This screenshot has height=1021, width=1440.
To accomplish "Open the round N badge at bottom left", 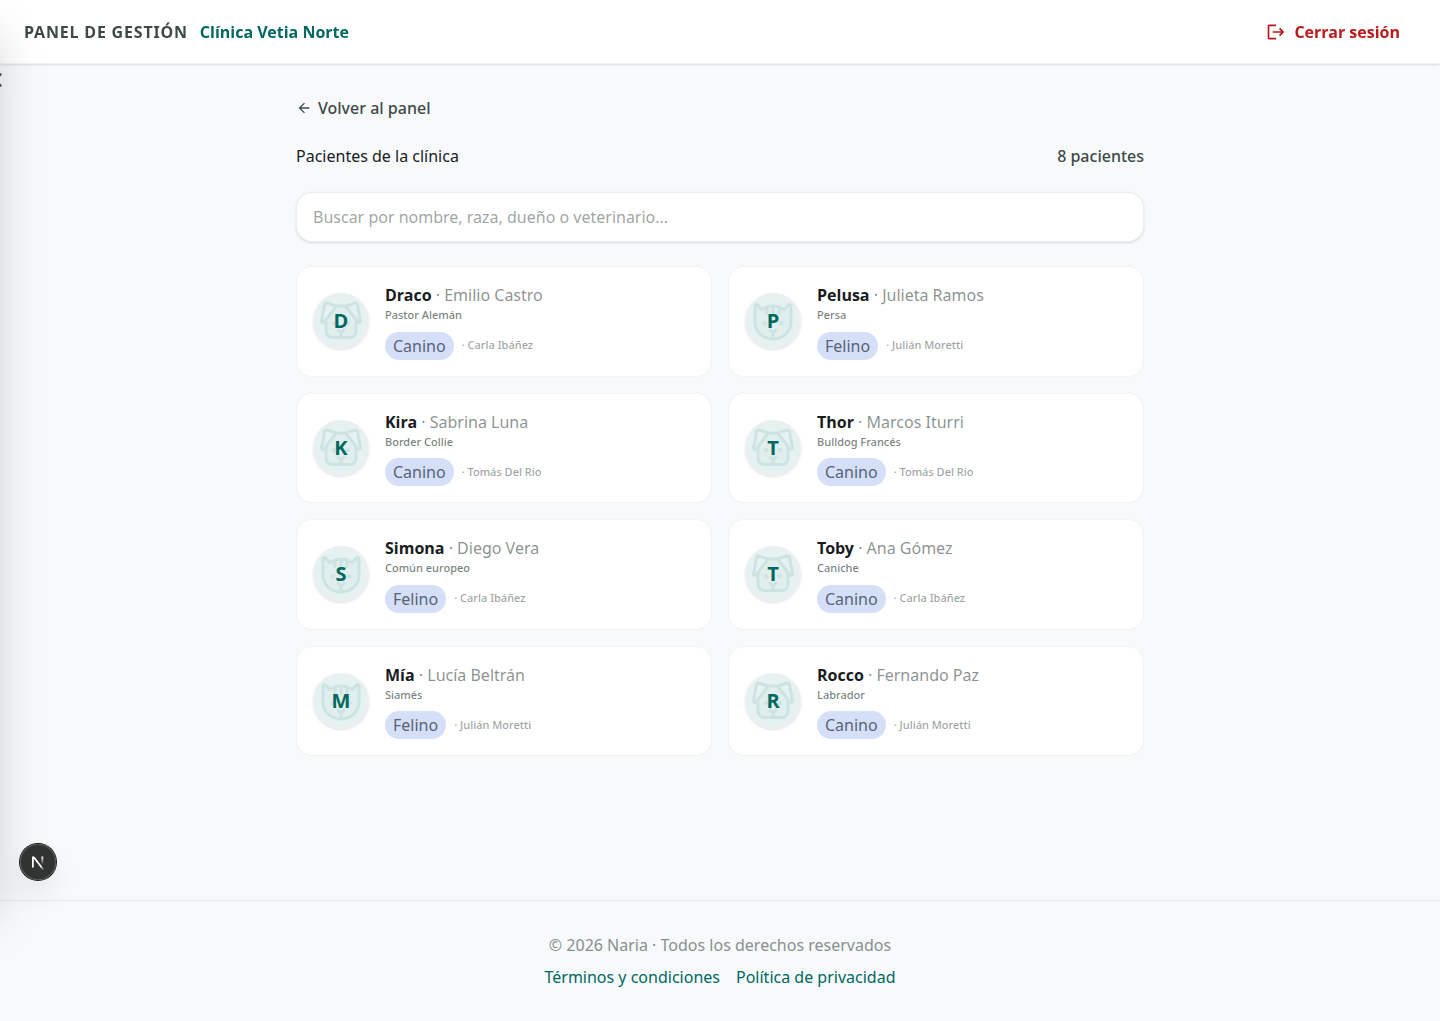I will [38, 862].
